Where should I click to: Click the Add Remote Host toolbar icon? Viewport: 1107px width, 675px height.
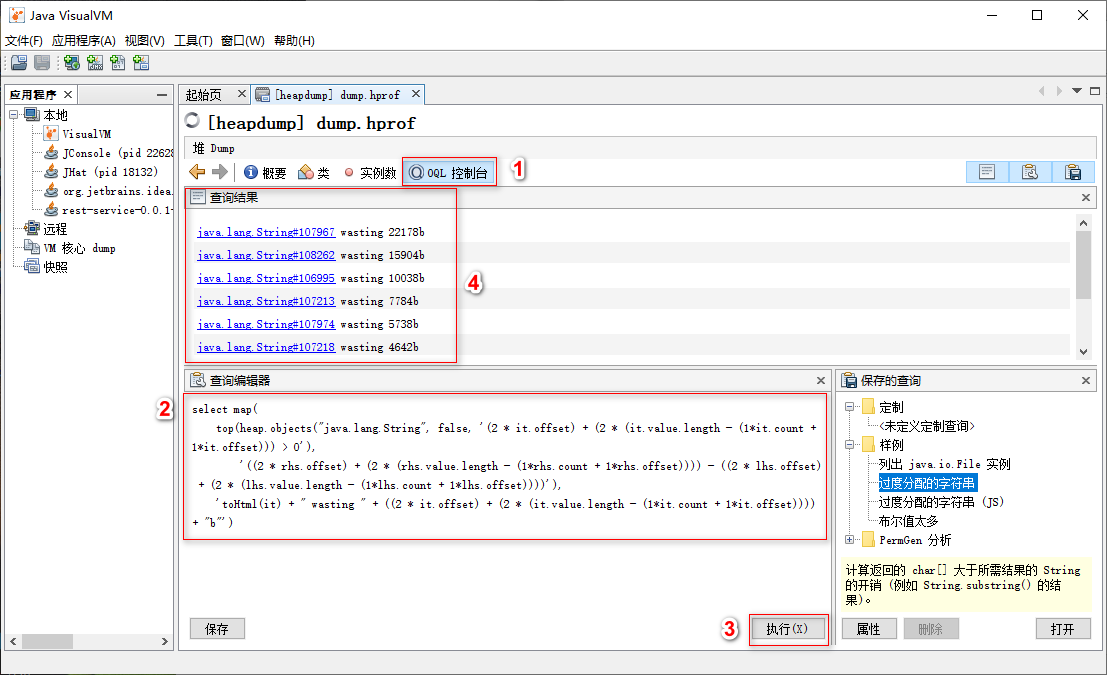tap(71, 63)
